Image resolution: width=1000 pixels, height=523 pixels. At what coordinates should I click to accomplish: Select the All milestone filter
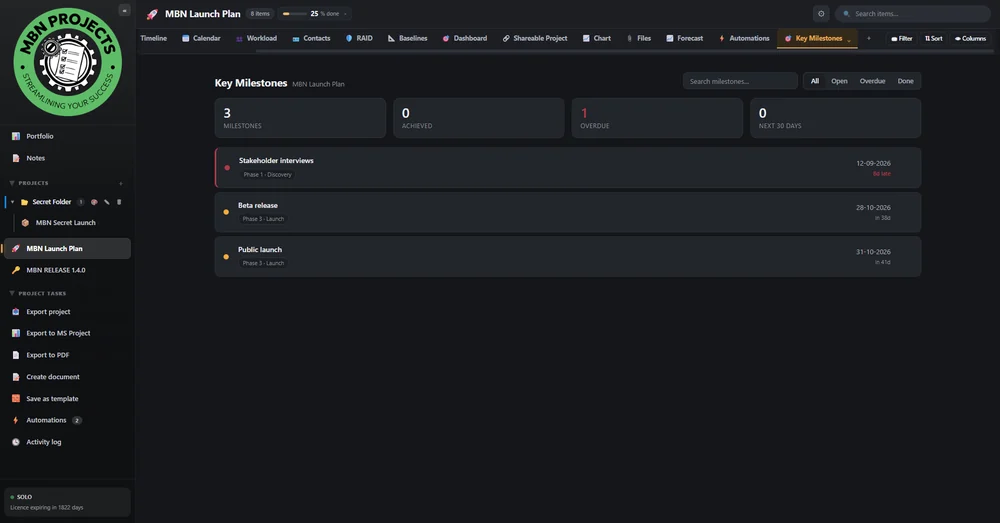click(x=814, y=81)
